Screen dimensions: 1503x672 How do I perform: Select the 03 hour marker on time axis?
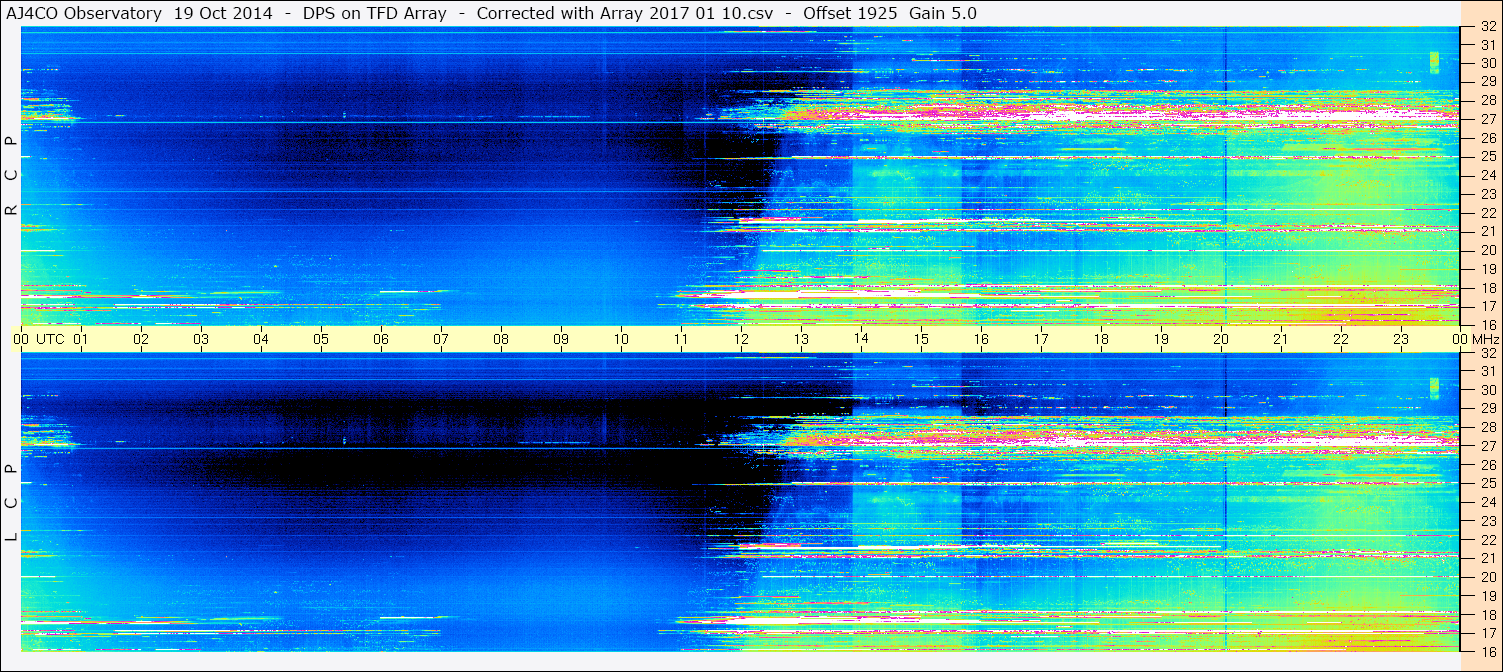pos(201,339)
